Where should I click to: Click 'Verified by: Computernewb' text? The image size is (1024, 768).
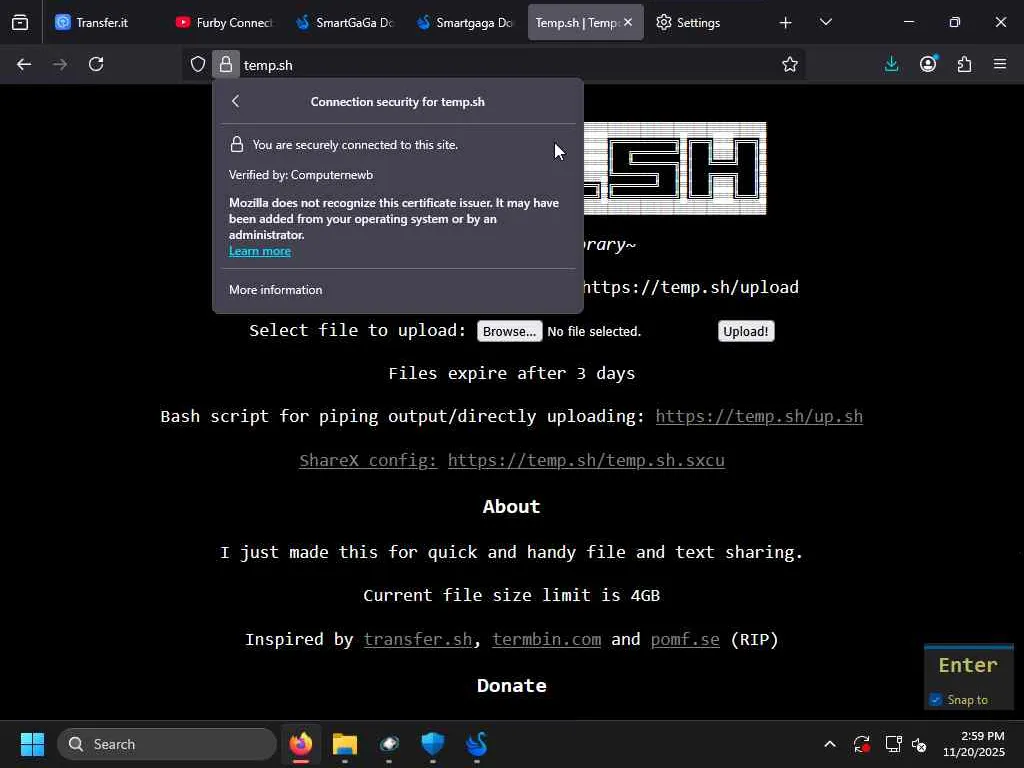pyautogui.click(x=301, y=175)
